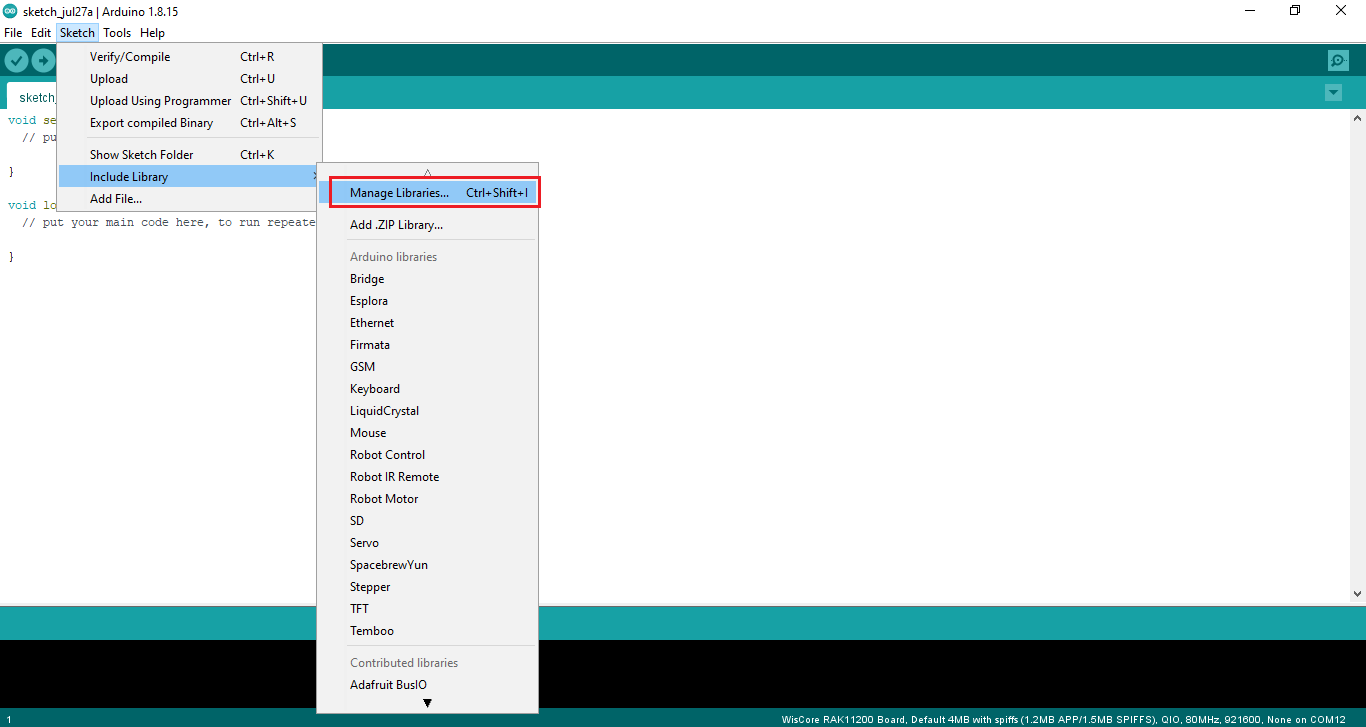
Task: Include the Stepper library
Action: coord(428,587)
